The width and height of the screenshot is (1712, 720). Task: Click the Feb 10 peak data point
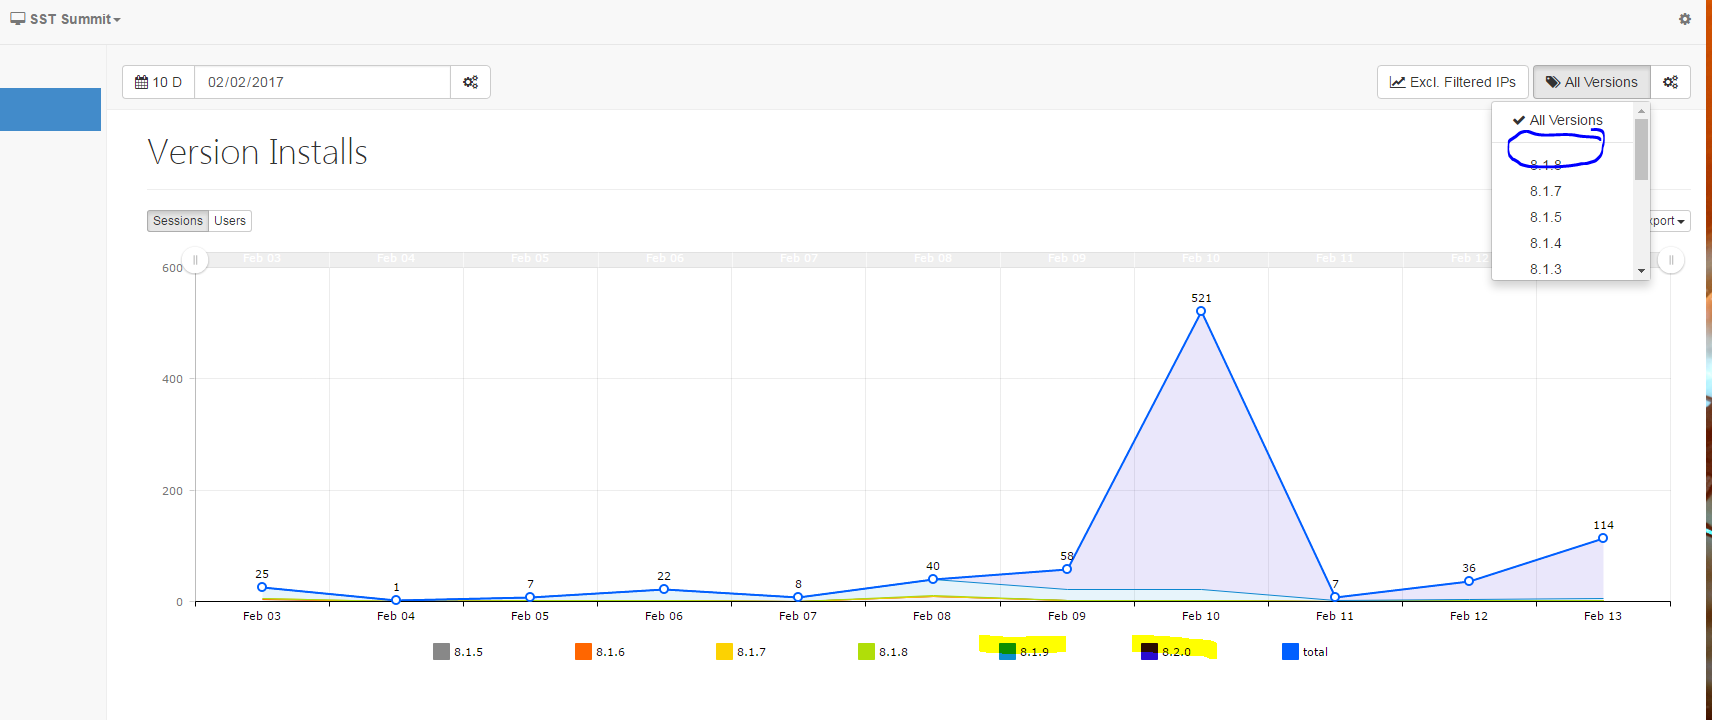[x=1201, y=311]
